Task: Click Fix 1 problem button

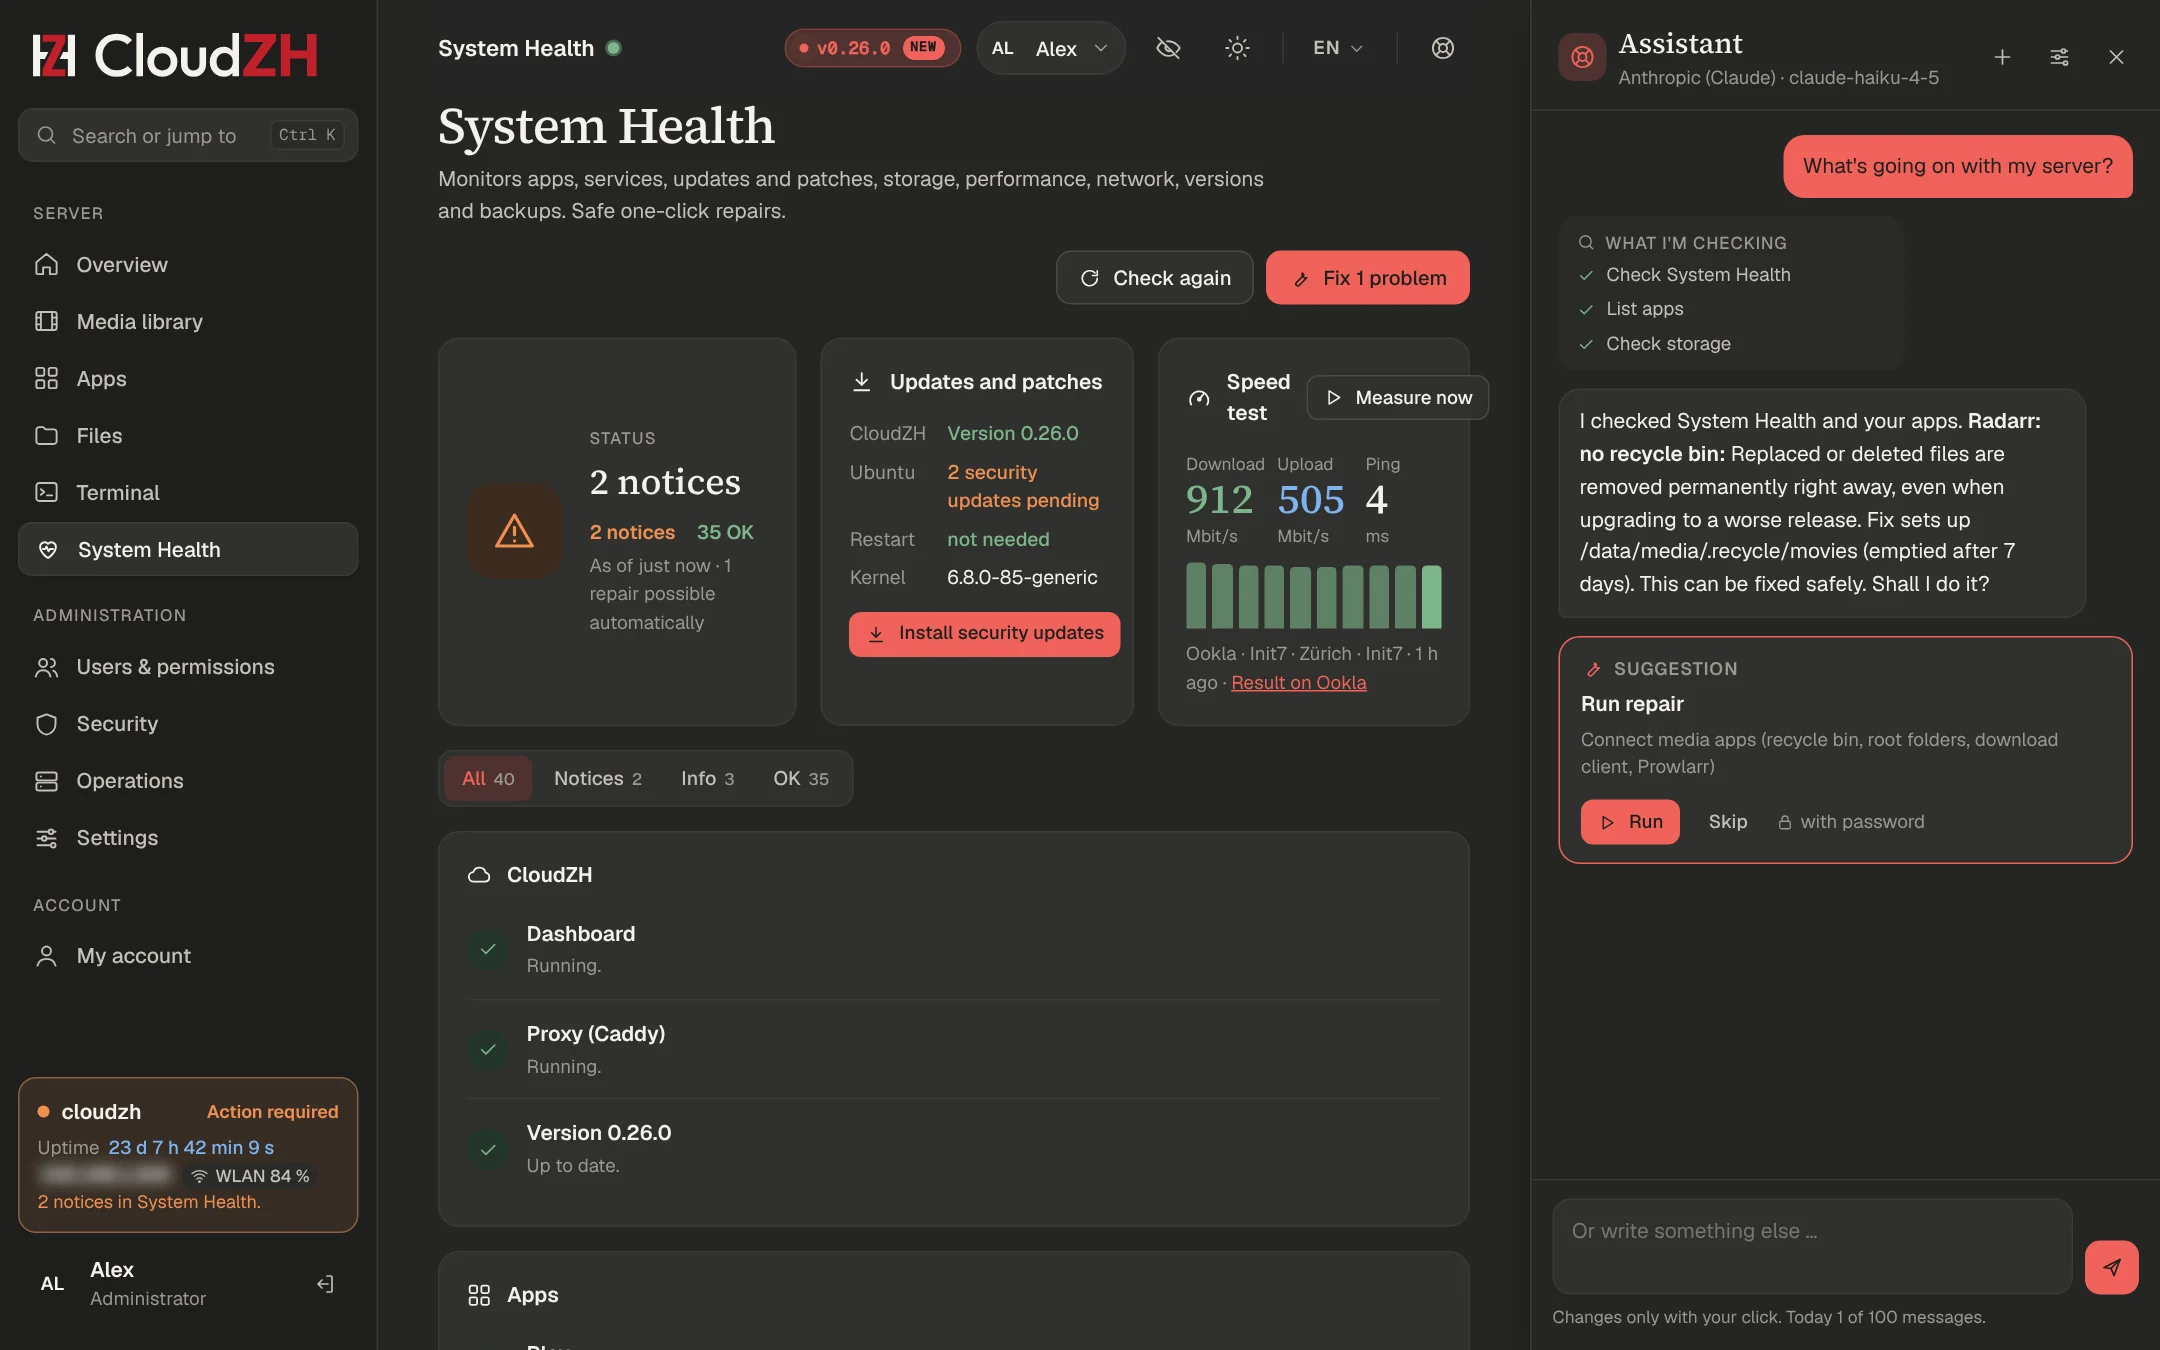Action: pos(1367,278)
